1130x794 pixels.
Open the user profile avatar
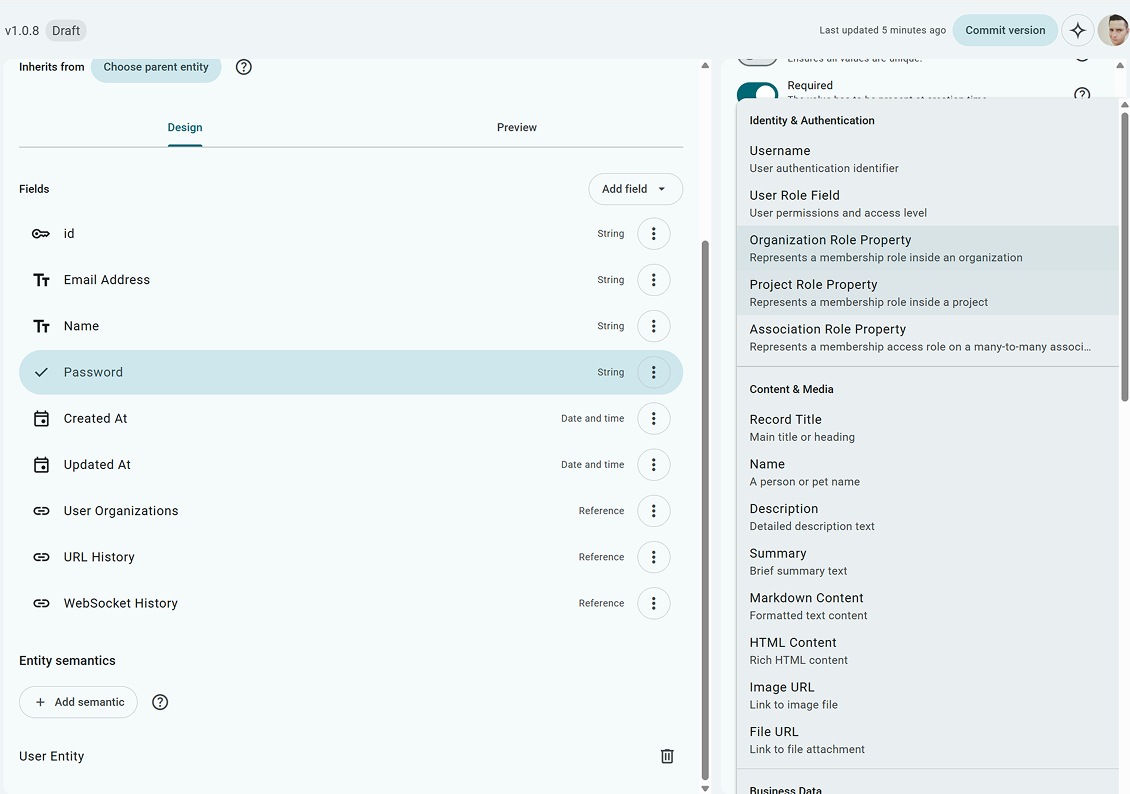coord(1114,30)
